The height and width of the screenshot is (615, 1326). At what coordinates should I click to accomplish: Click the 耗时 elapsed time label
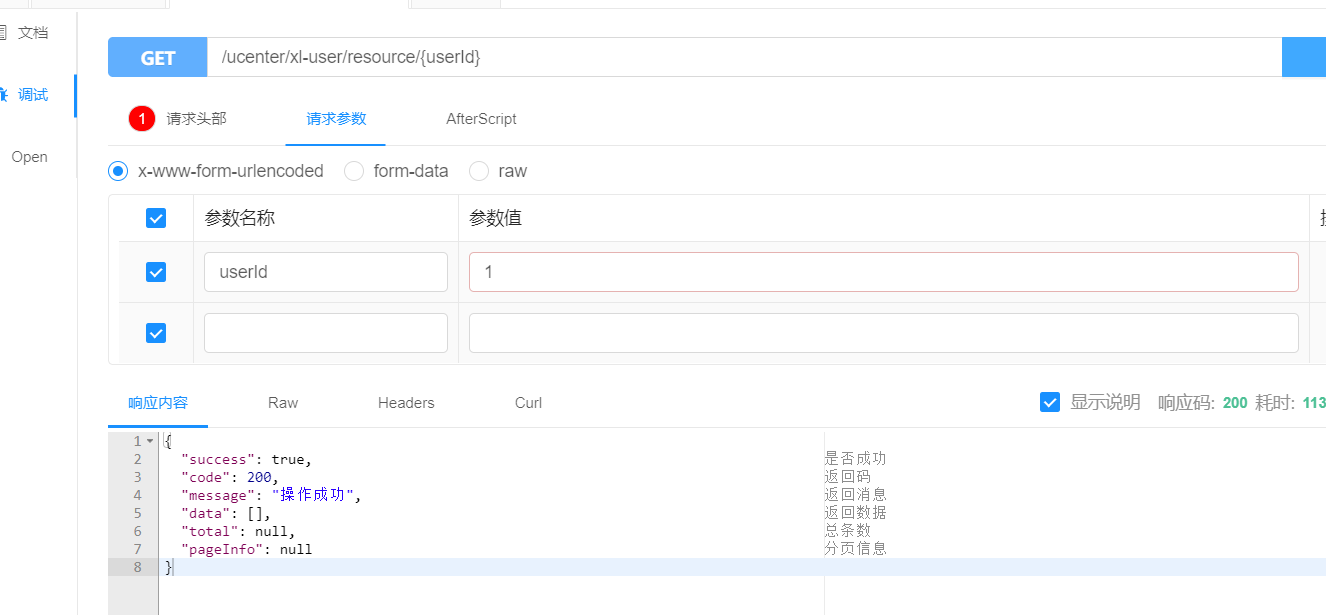1275,403
